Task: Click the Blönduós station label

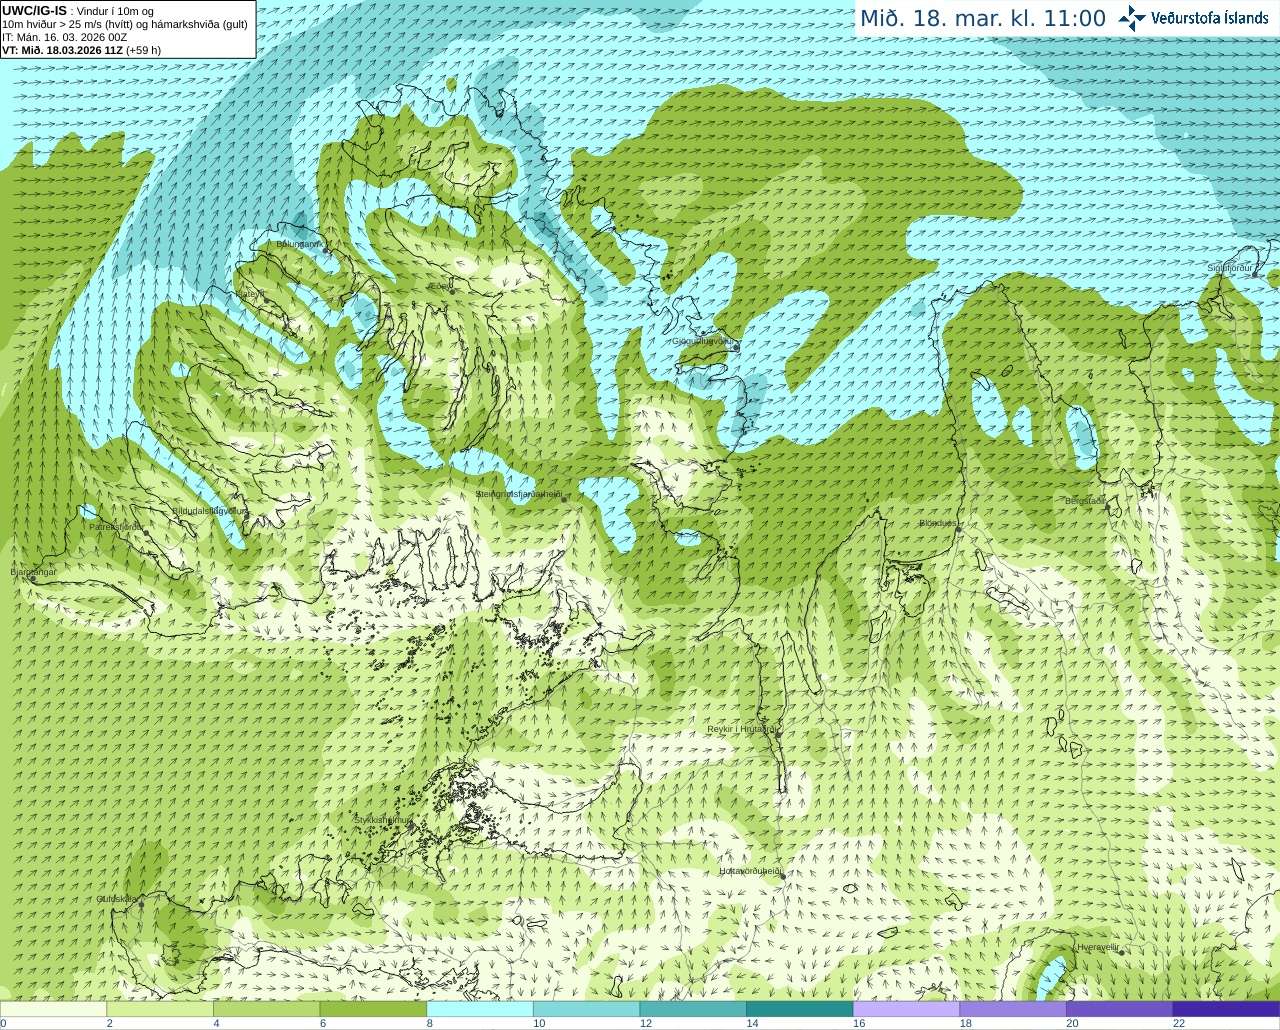Action: pos(938,523)
